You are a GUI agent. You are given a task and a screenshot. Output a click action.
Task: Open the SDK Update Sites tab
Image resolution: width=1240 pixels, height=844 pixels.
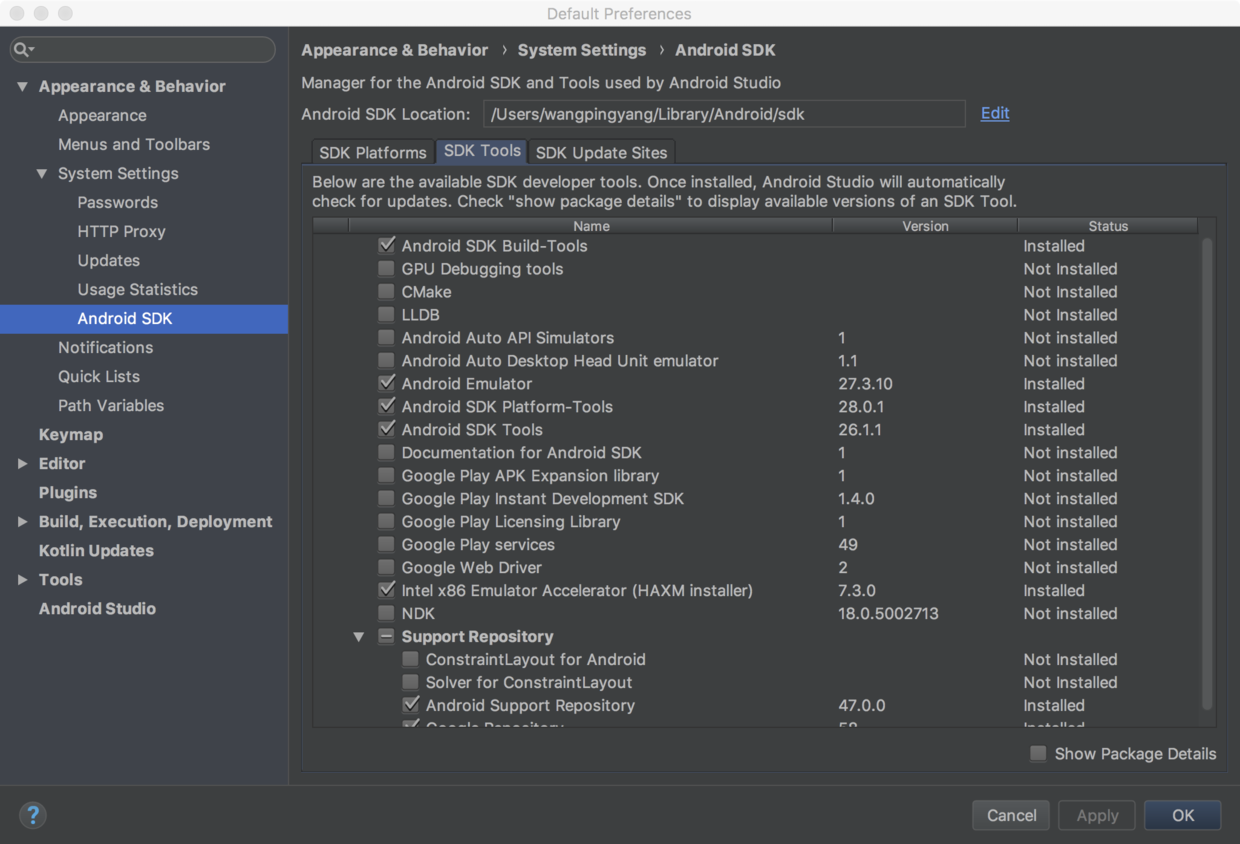pyautogui.click(x=601, y=152)
